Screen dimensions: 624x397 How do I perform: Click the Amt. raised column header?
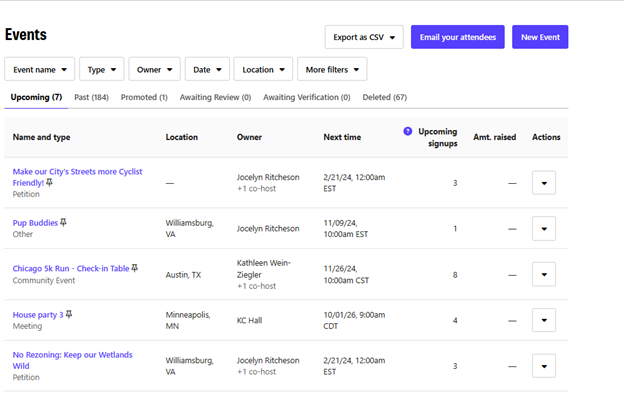click(x=495, y=137)
